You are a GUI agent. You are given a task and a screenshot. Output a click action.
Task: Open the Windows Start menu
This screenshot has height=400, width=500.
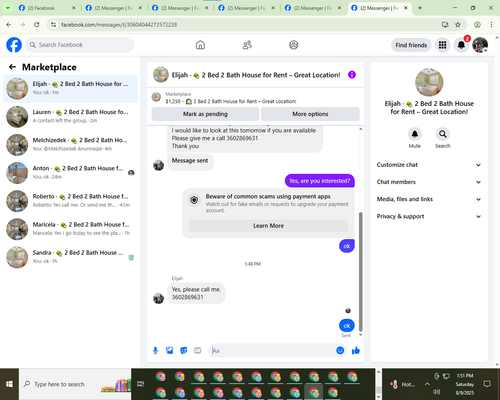click(9, 384)
